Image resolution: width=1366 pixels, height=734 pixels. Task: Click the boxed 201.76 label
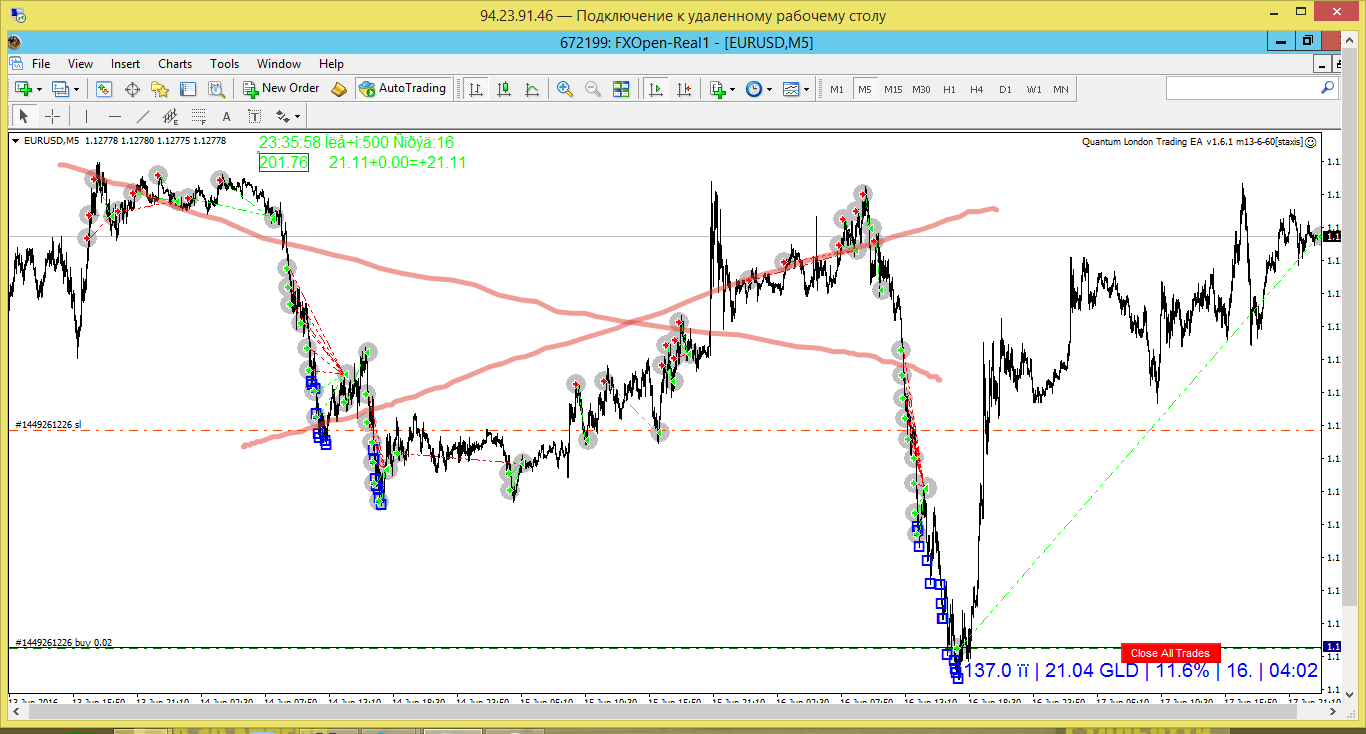pos(284,162)
